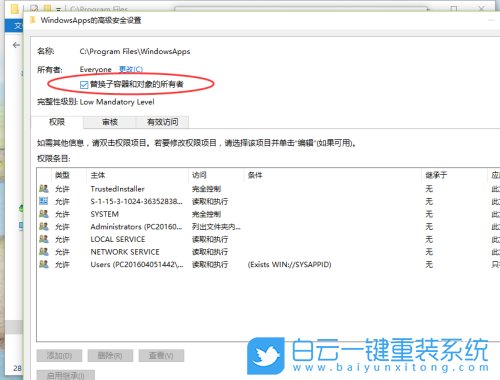
Task: Select the TrustedInstaller user icon
Action: (44, 189)
